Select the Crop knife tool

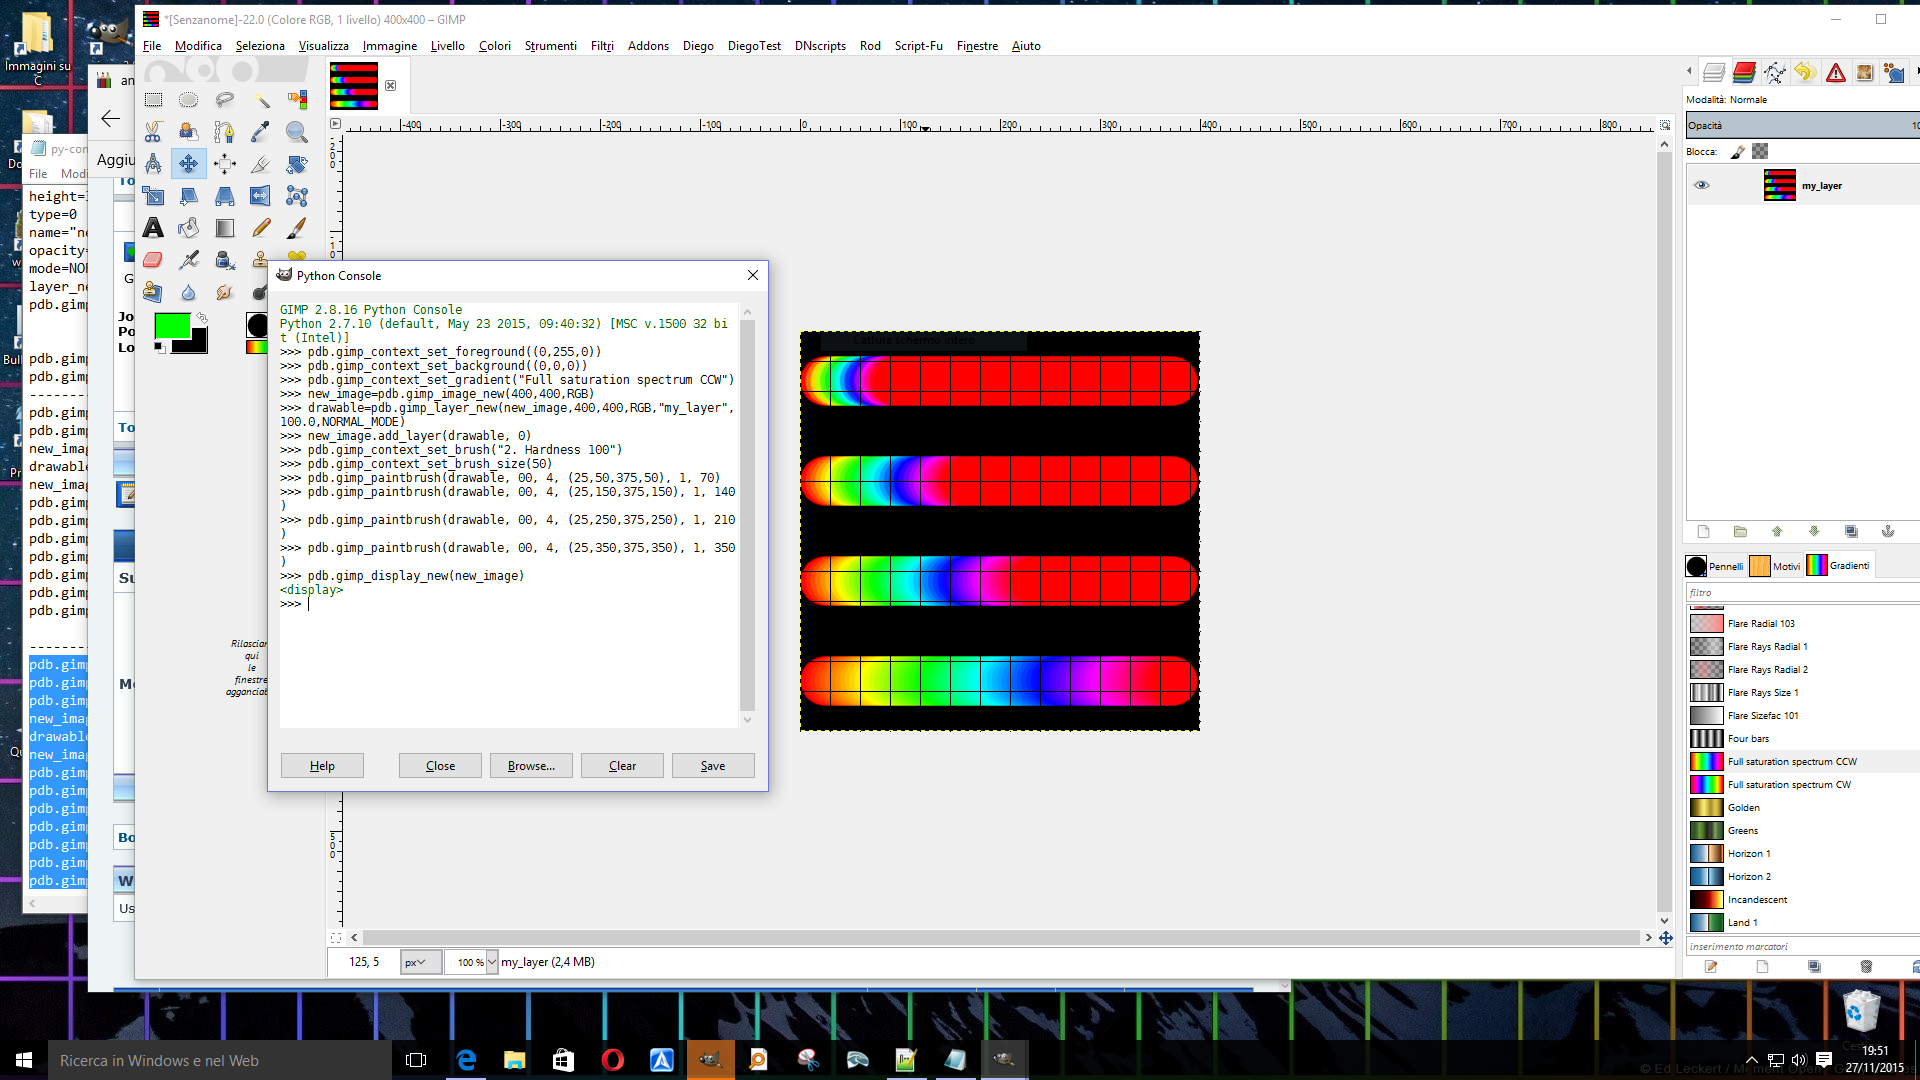click(x=261, y=163)
